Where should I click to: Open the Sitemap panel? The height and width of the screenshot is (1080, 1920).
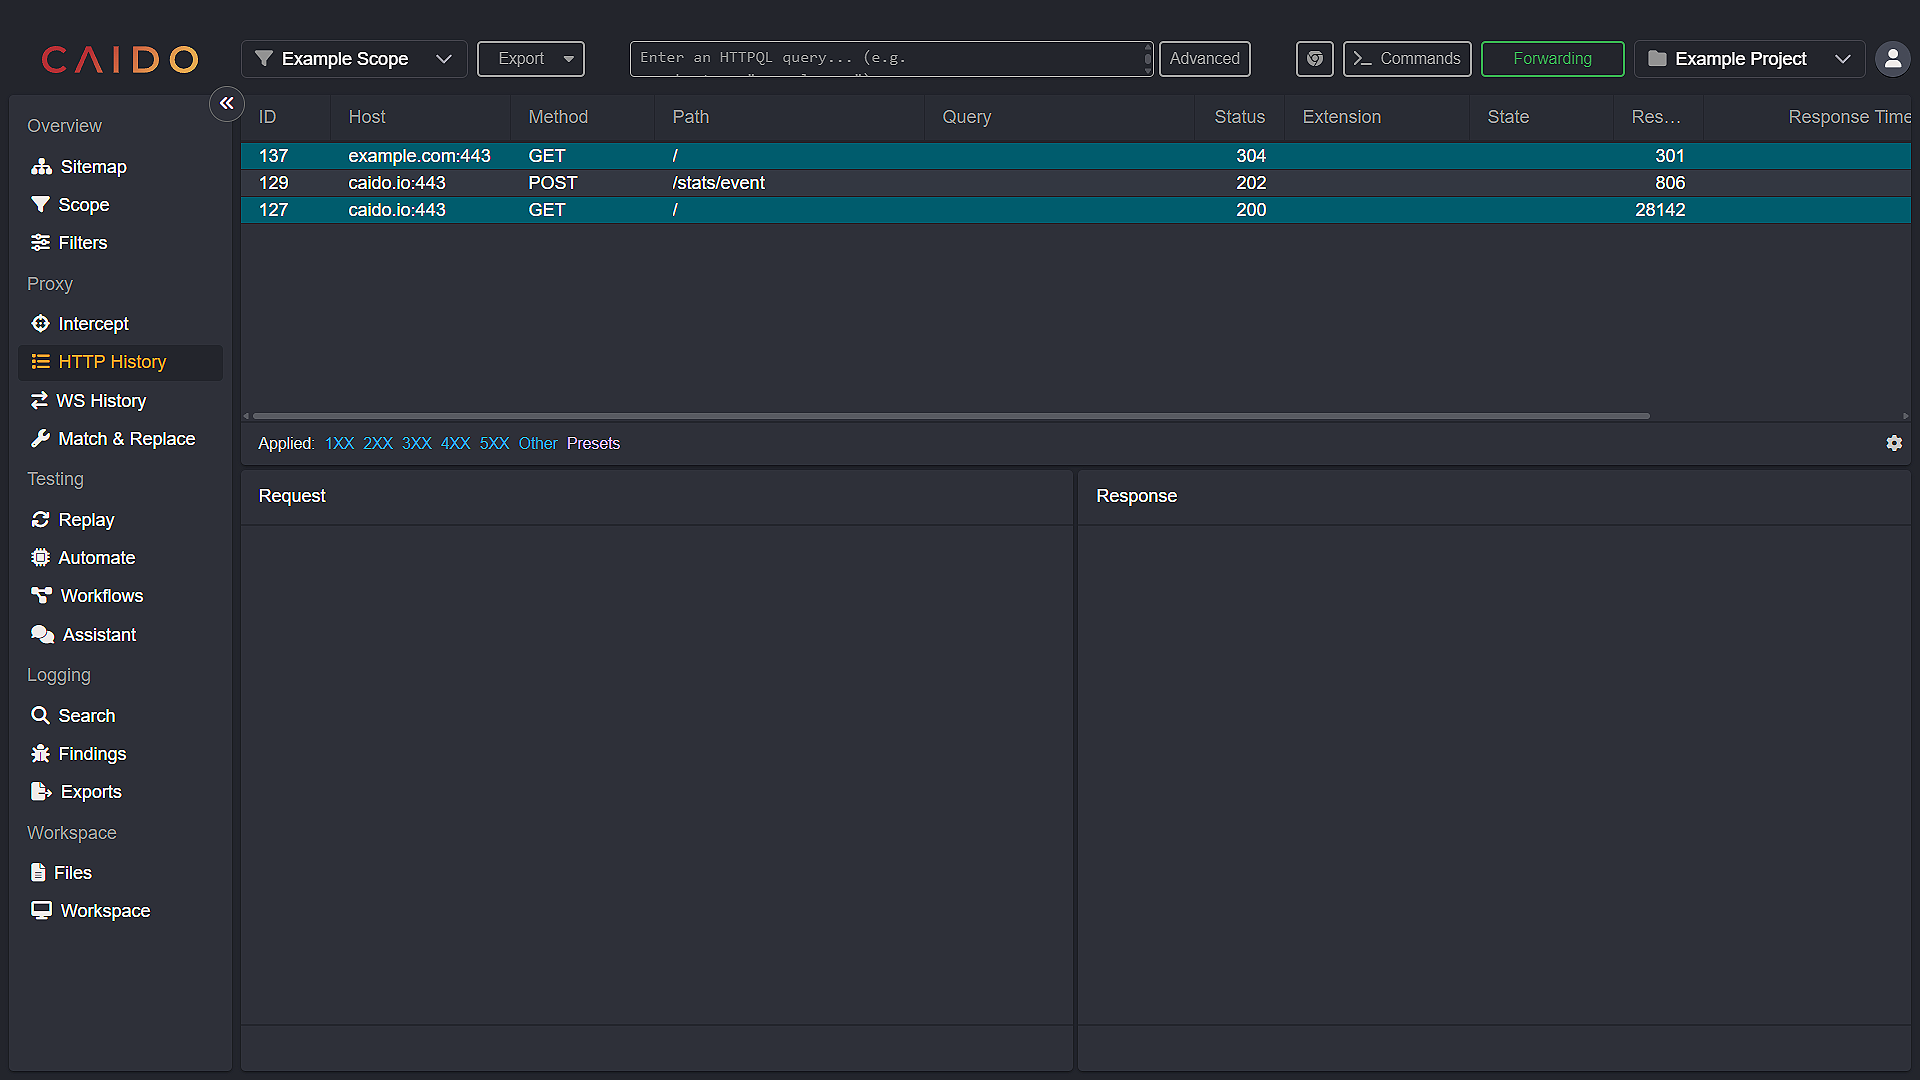[x=94, y=166]
